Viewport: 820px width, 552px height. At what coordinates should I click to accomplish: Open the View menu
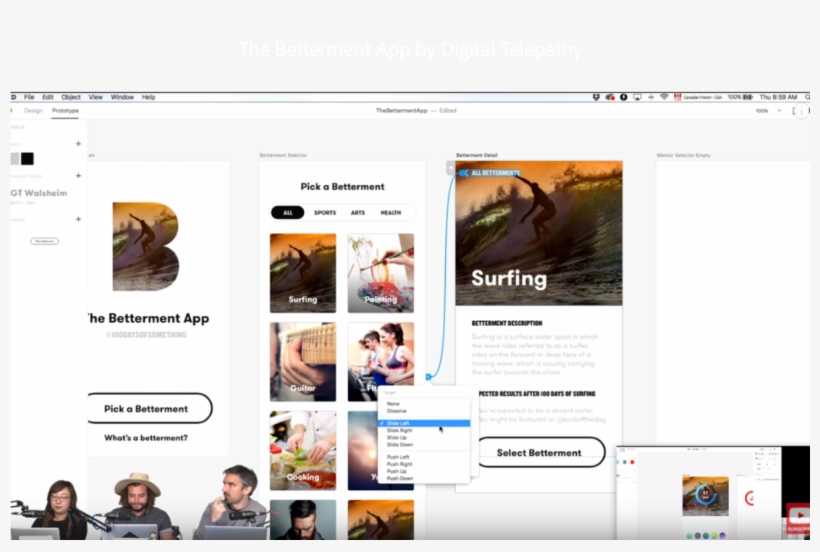(x=95, y=97)
